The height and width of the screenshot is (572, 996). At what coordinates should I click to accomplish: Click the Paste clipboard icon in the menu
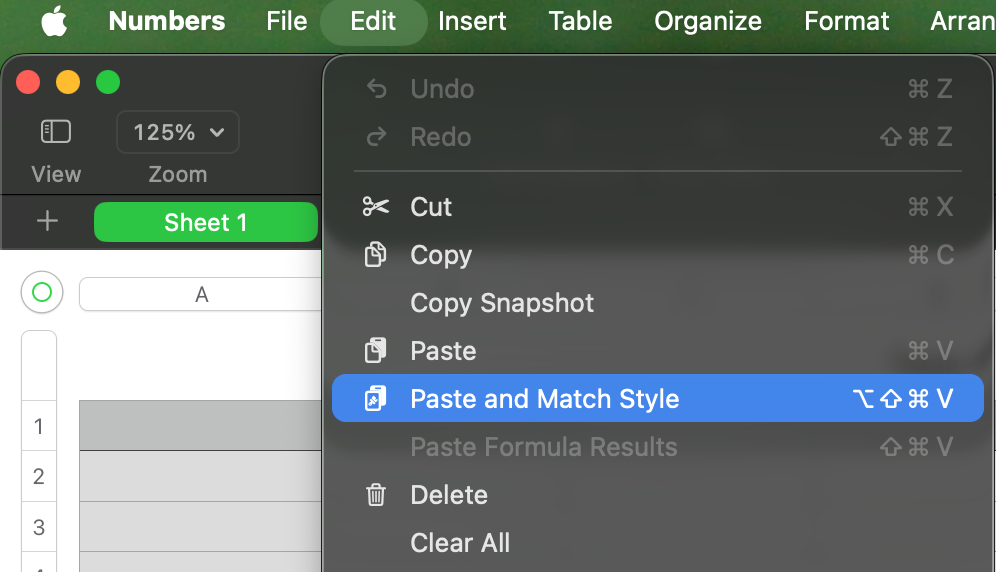coord(376,351)
